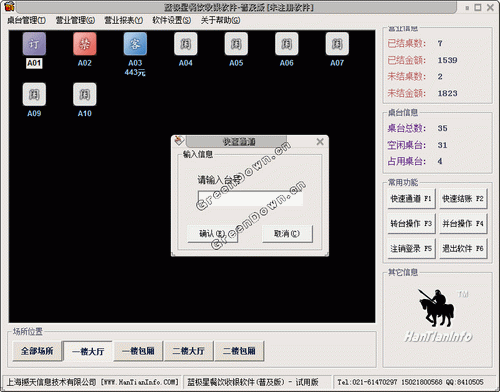The image size is (500, 392).
Task: Click the 注销登录 F5 button
Action: coord(411,249)
